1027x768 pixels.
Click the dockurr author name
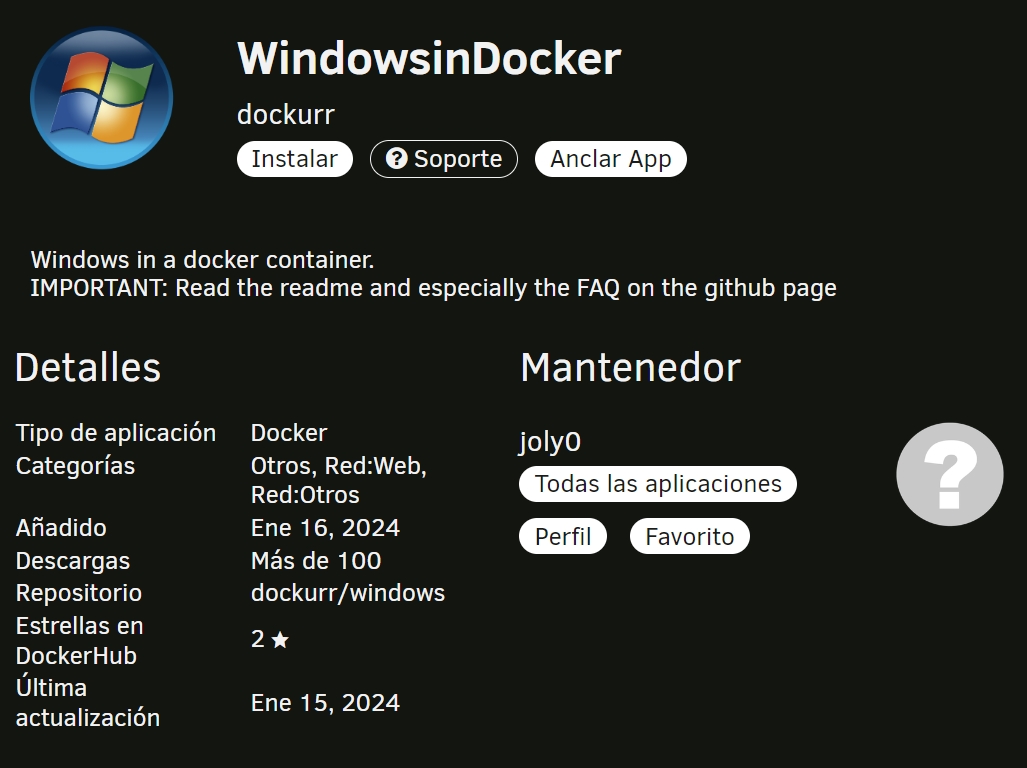coord(286,115)
